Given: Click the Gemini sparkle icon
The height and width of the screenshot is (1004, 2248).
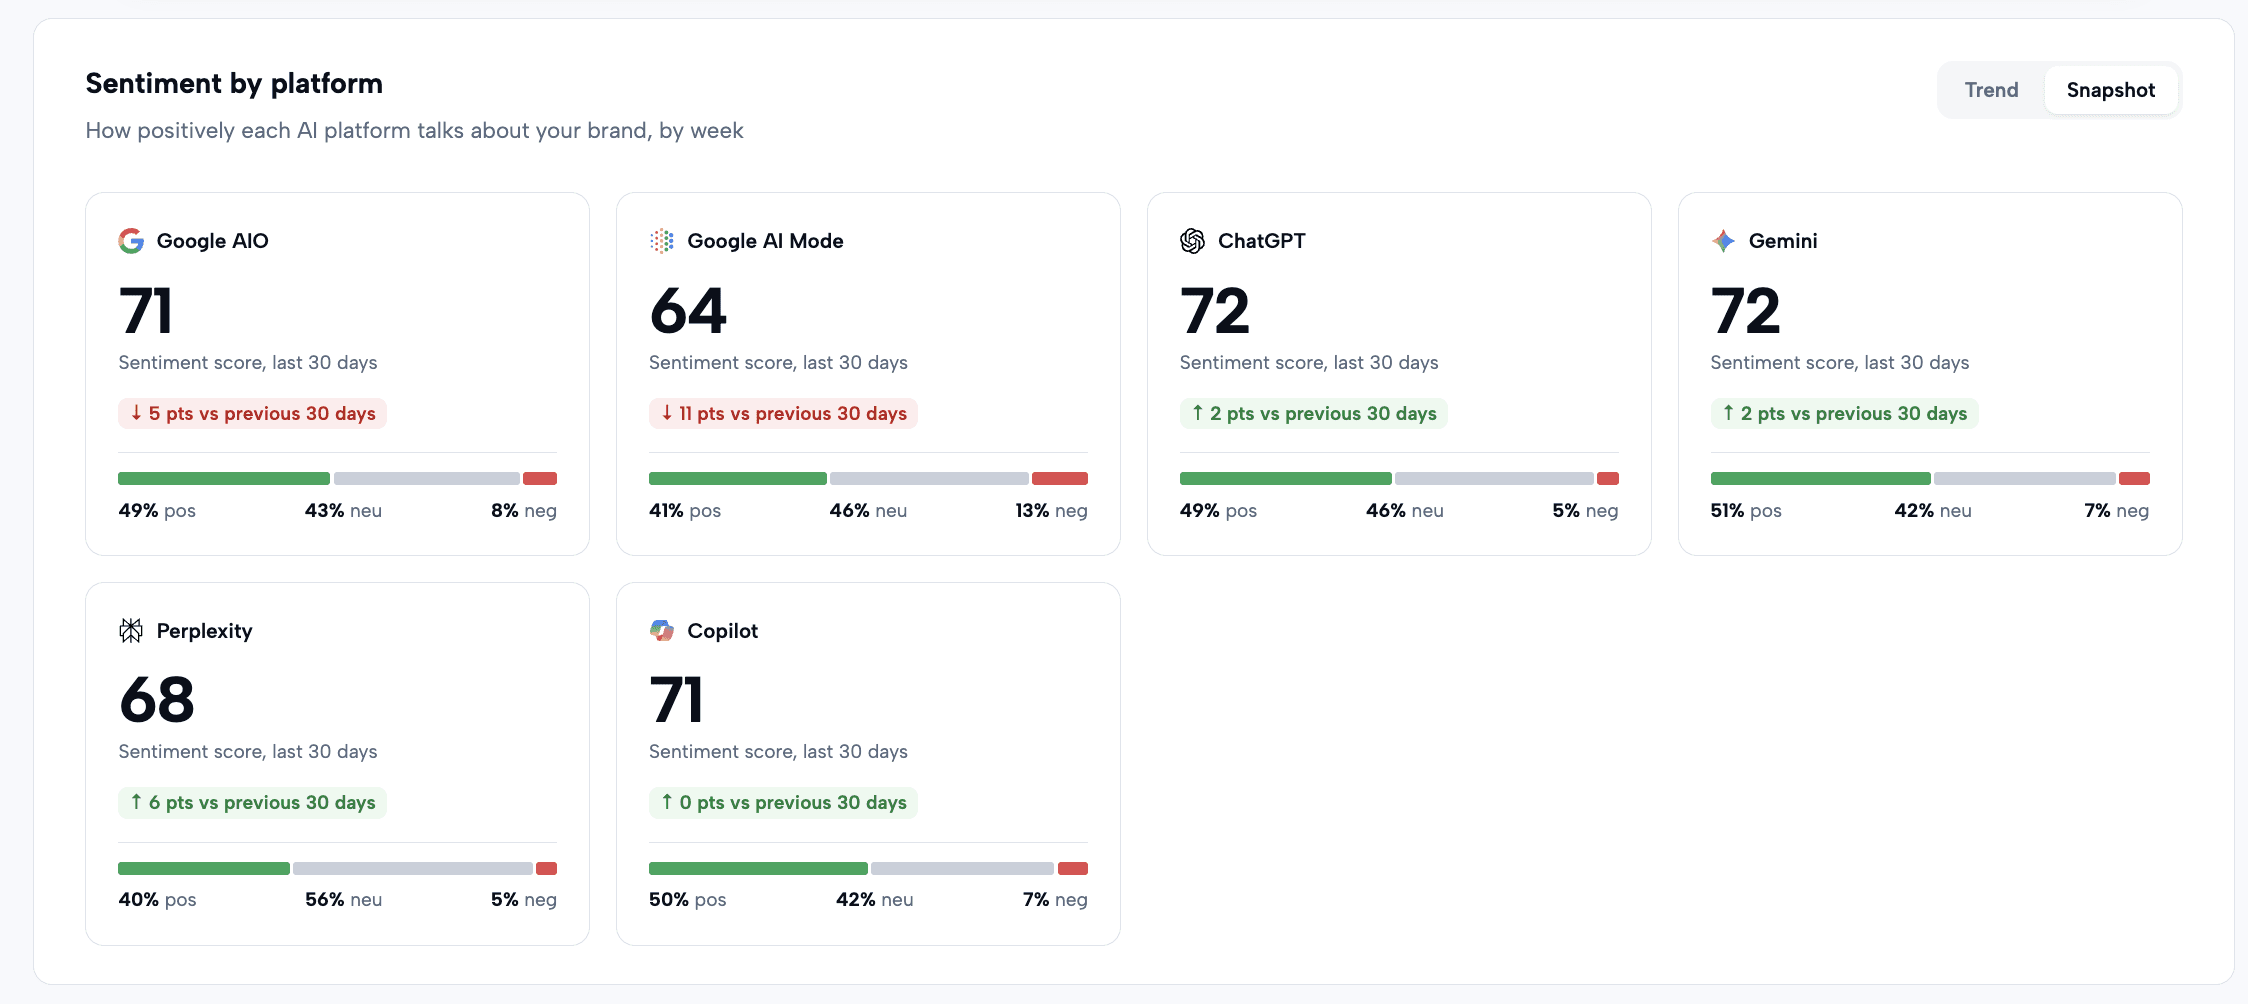Looking at the screenshot, I should coord(1723,241).
